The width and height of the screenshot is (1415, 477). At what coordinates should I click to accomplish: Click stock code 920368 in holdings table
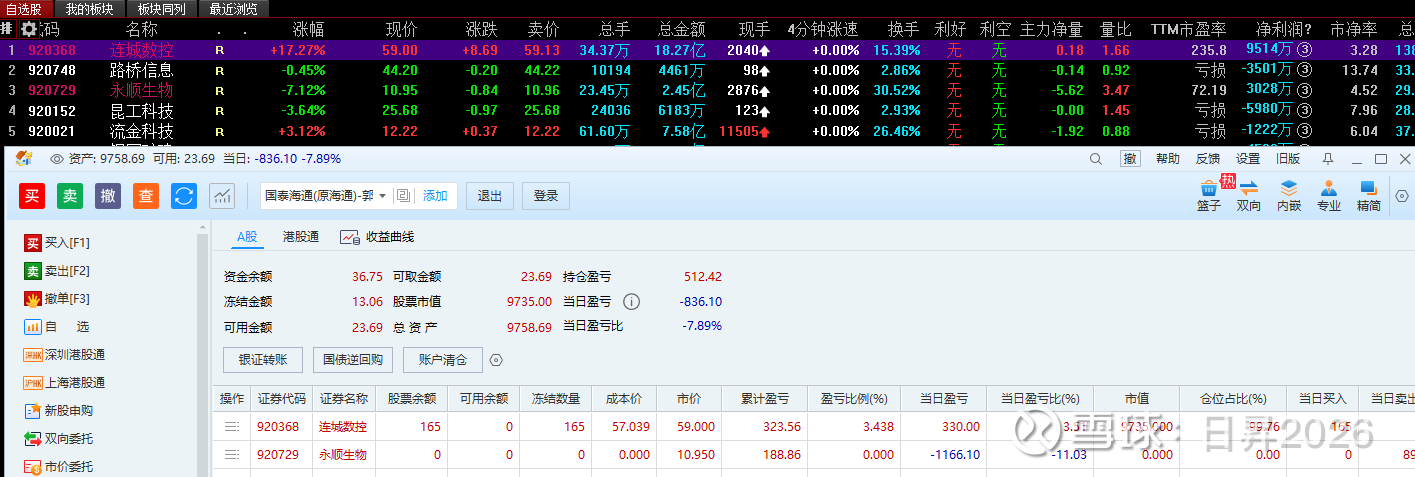point(278,427)
